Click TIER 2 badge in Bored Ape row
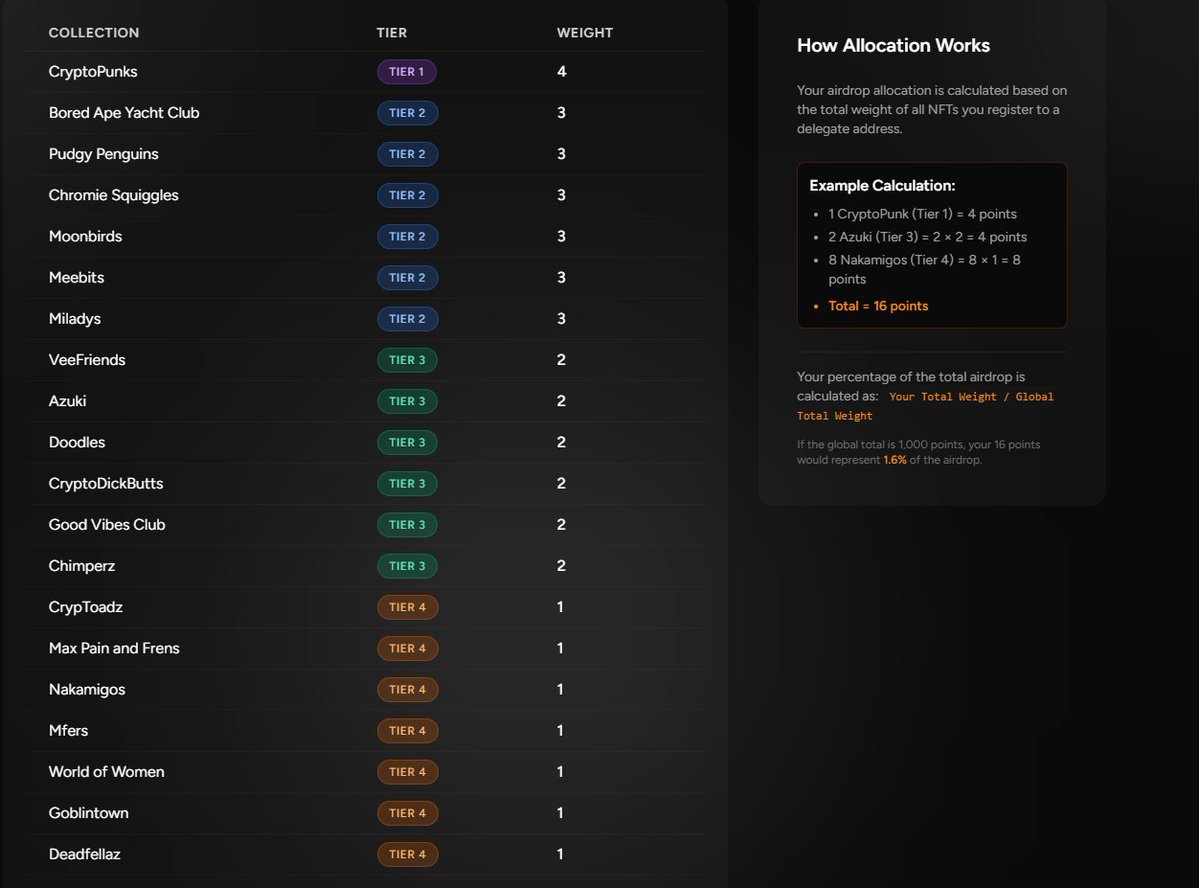The image size is (1199, 888). click(x=408, y=113)
